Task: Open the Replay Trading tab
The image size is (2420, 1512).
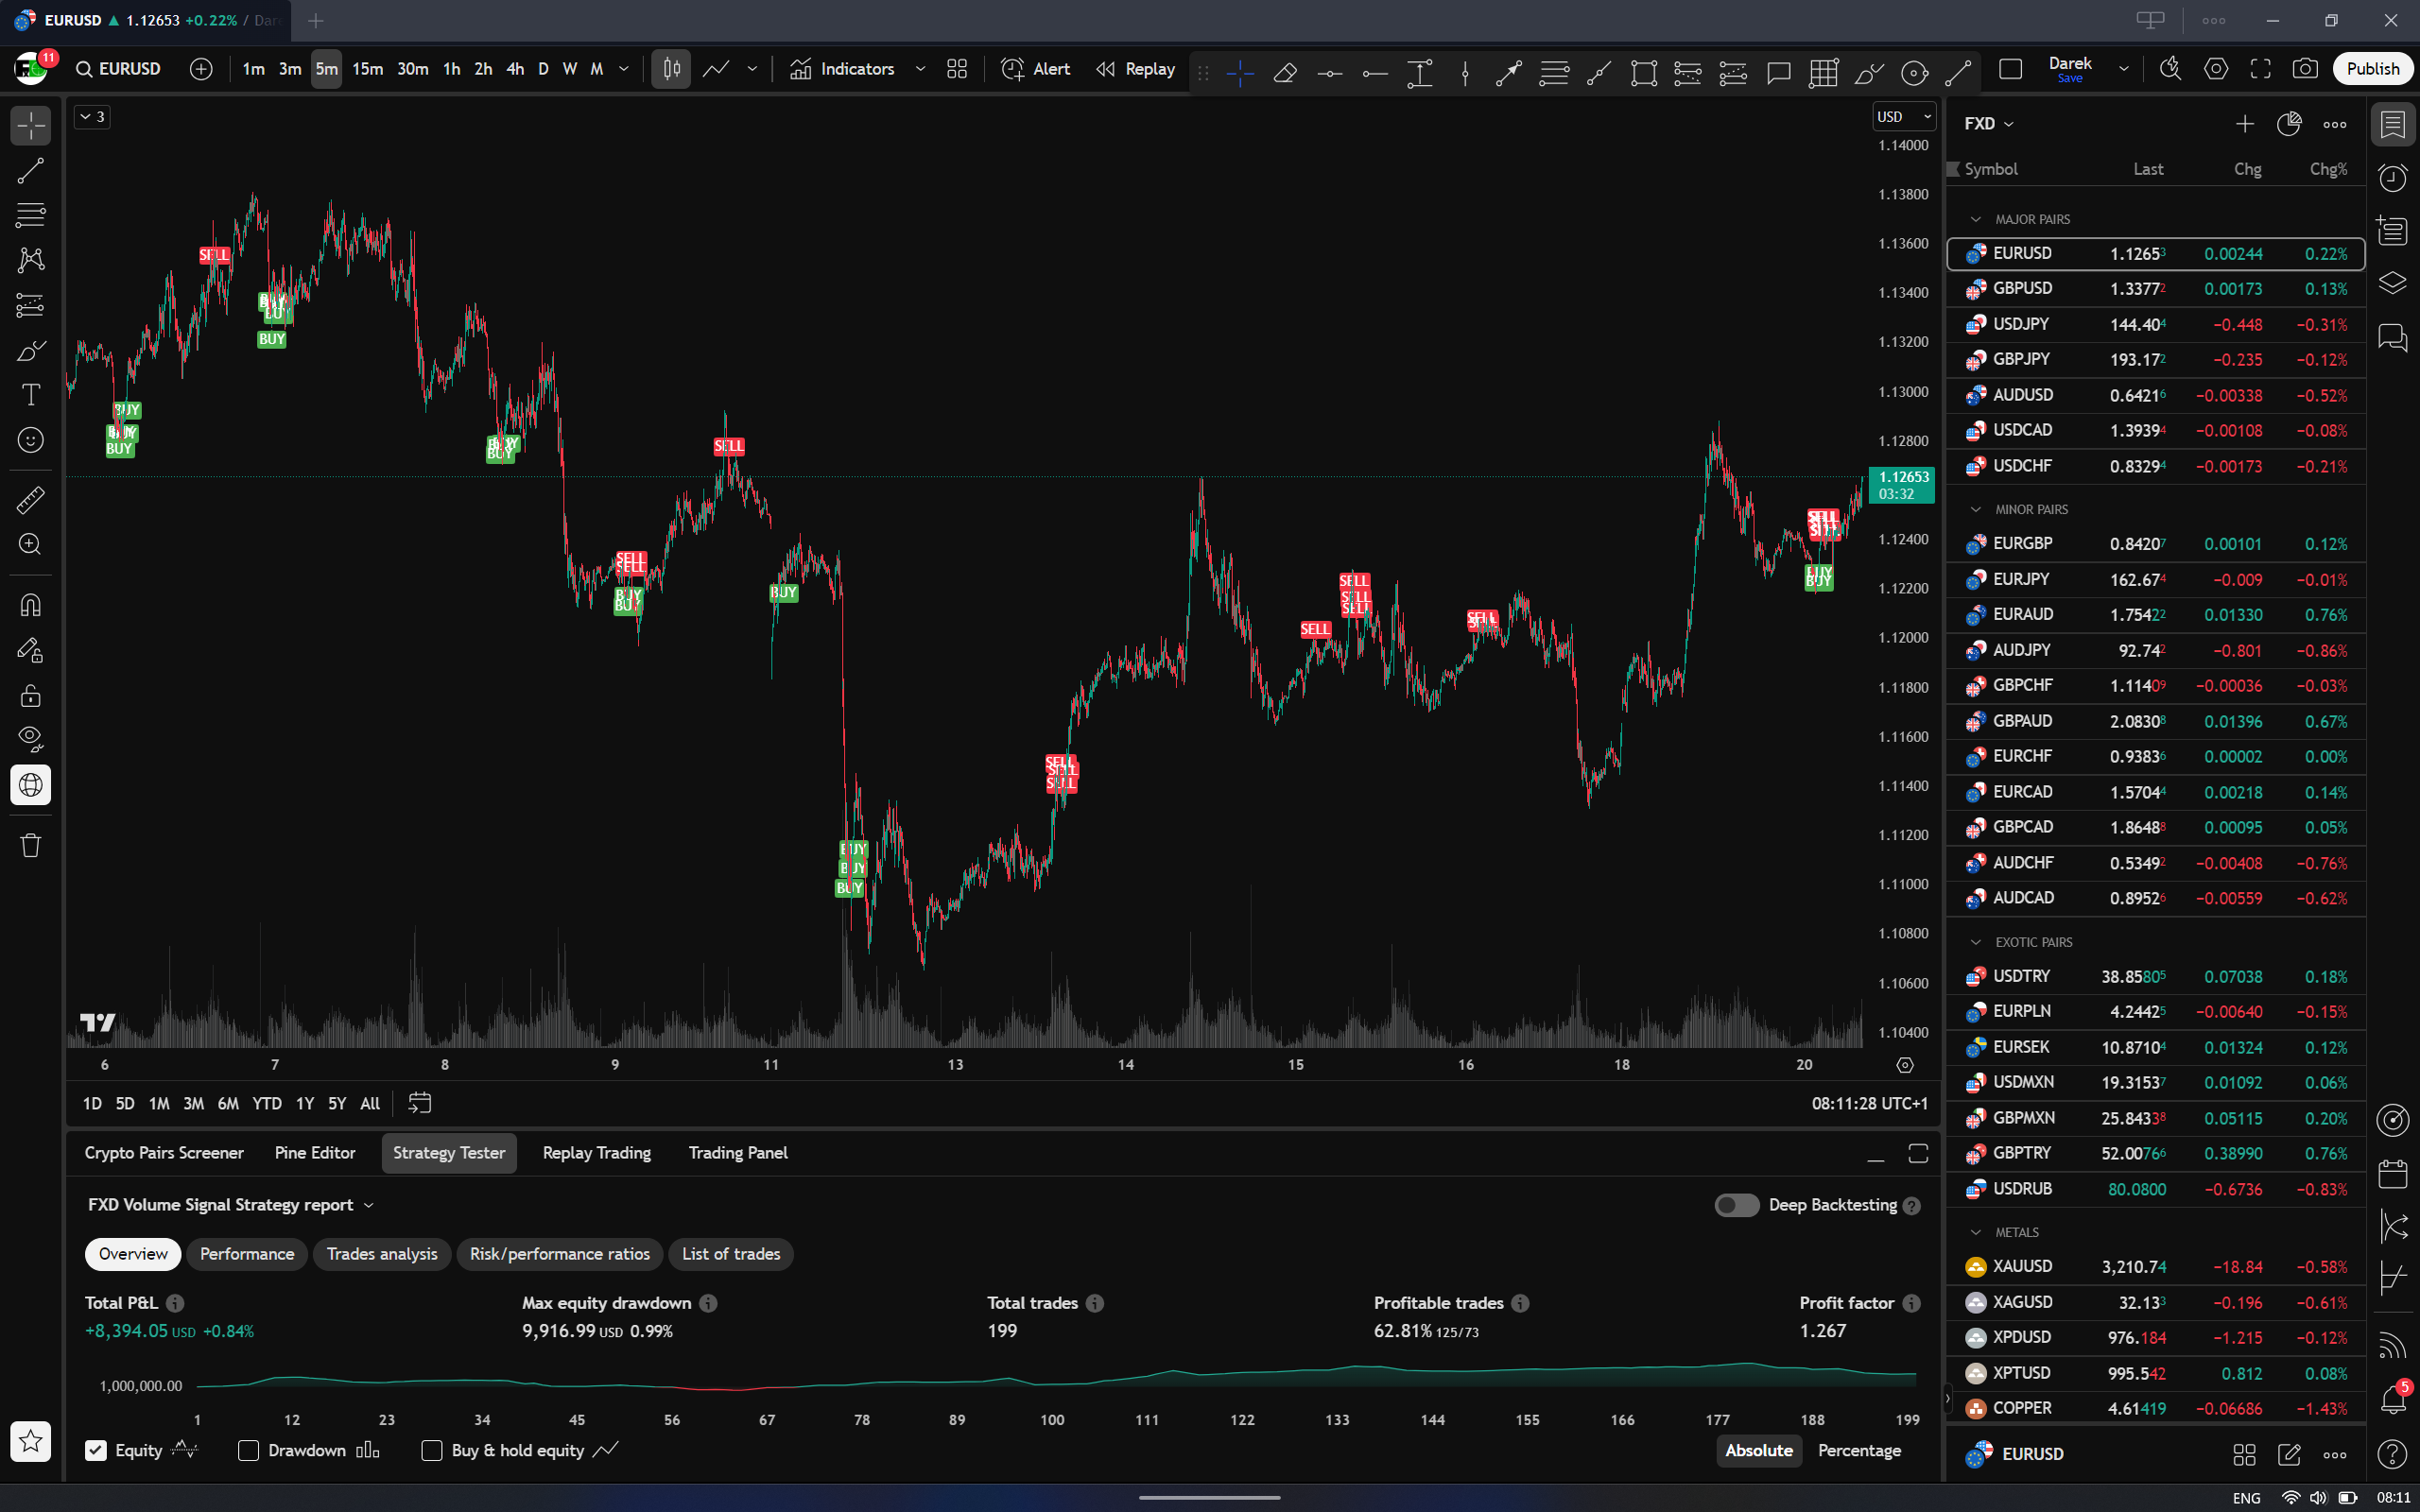Action: (597, 1153)
